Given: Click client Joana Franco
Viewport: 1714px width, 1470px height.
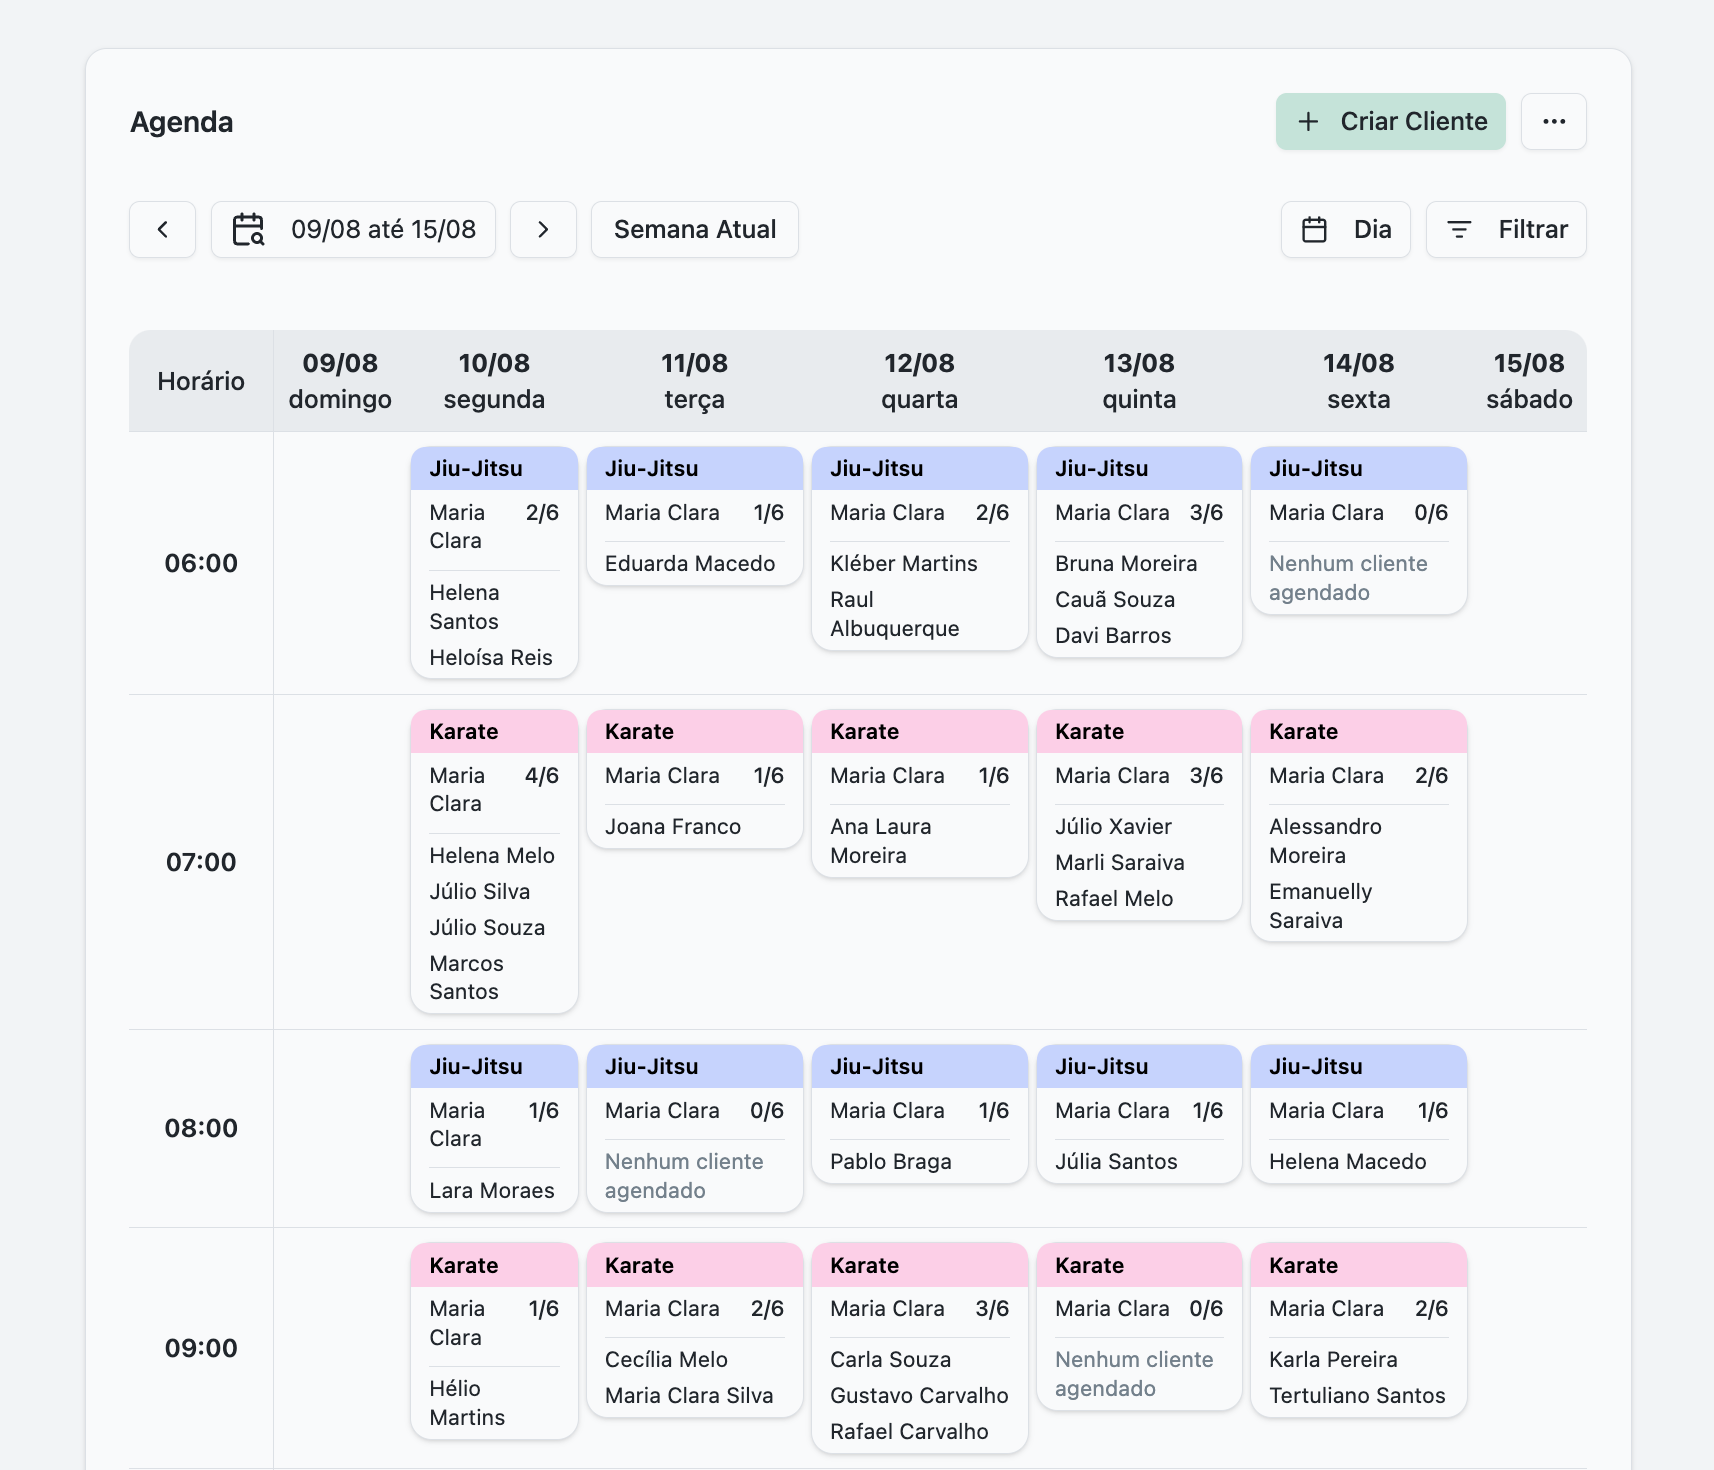Looking at the screenshot, I should click(x=673, y=826).
